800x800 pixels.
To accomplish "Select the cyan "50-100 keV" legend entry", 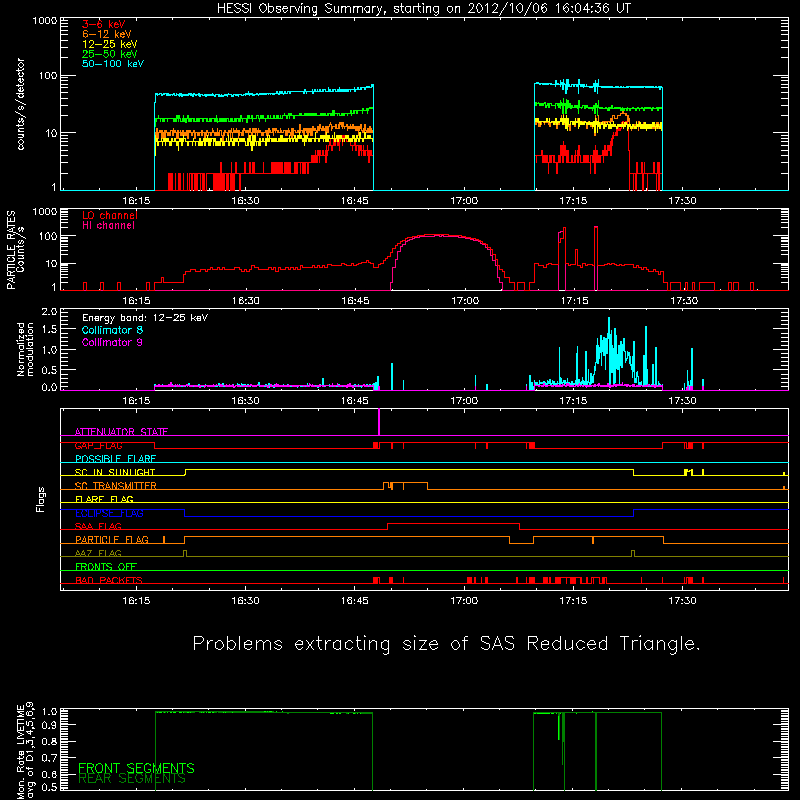I will click(113, 64).
